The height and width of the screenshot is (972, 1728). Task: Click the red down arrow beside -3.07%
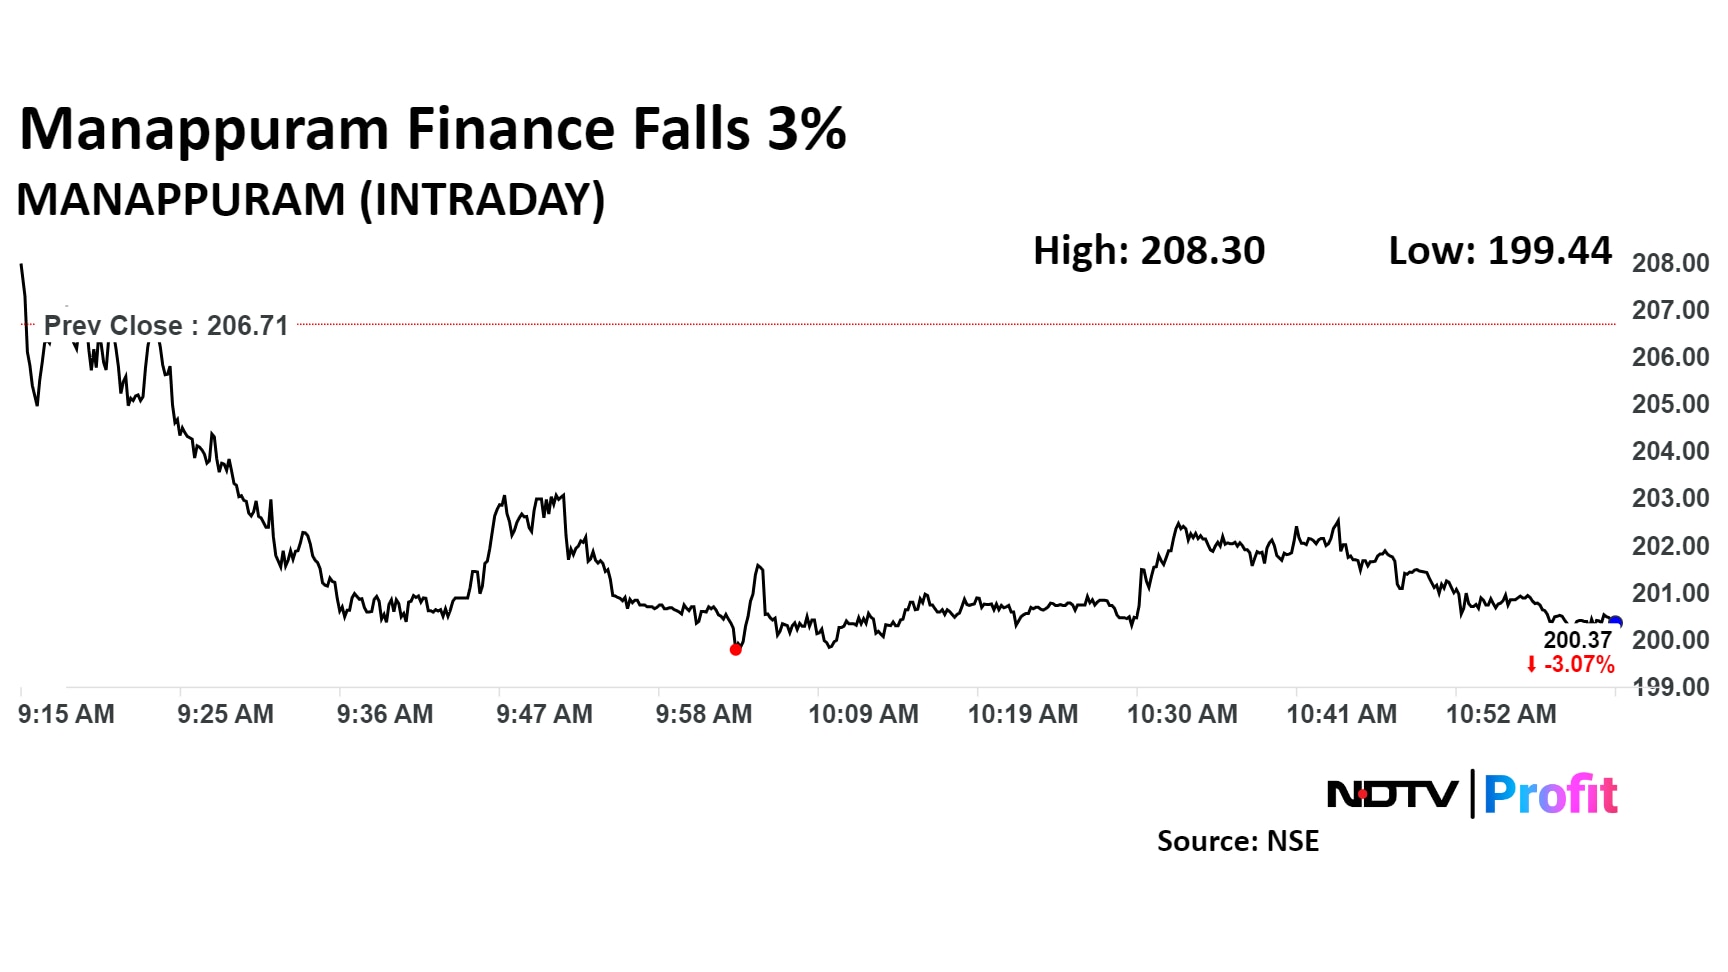click(x=1531, y=665)
